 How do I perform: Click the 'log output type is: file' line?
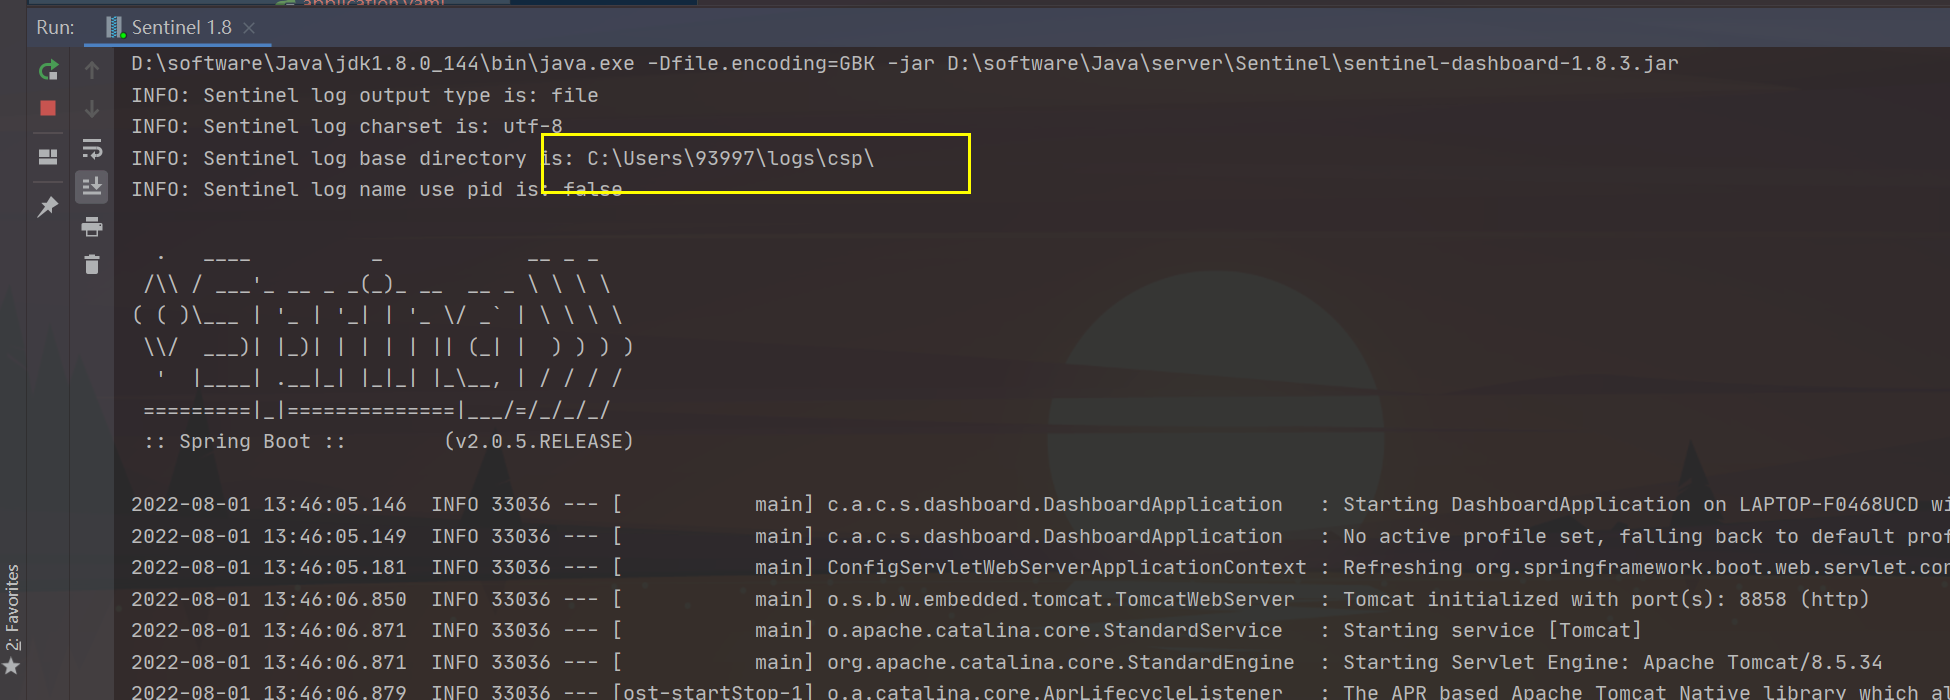tap(365, 96)
